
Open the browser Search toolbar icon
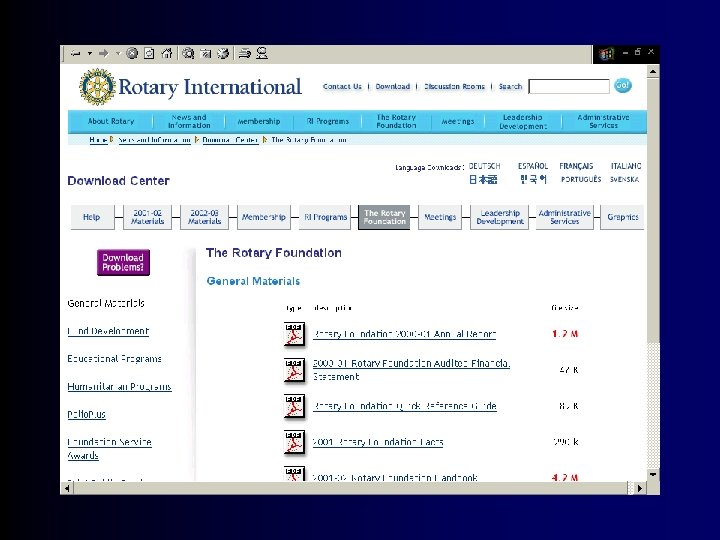tap(188, 54)
